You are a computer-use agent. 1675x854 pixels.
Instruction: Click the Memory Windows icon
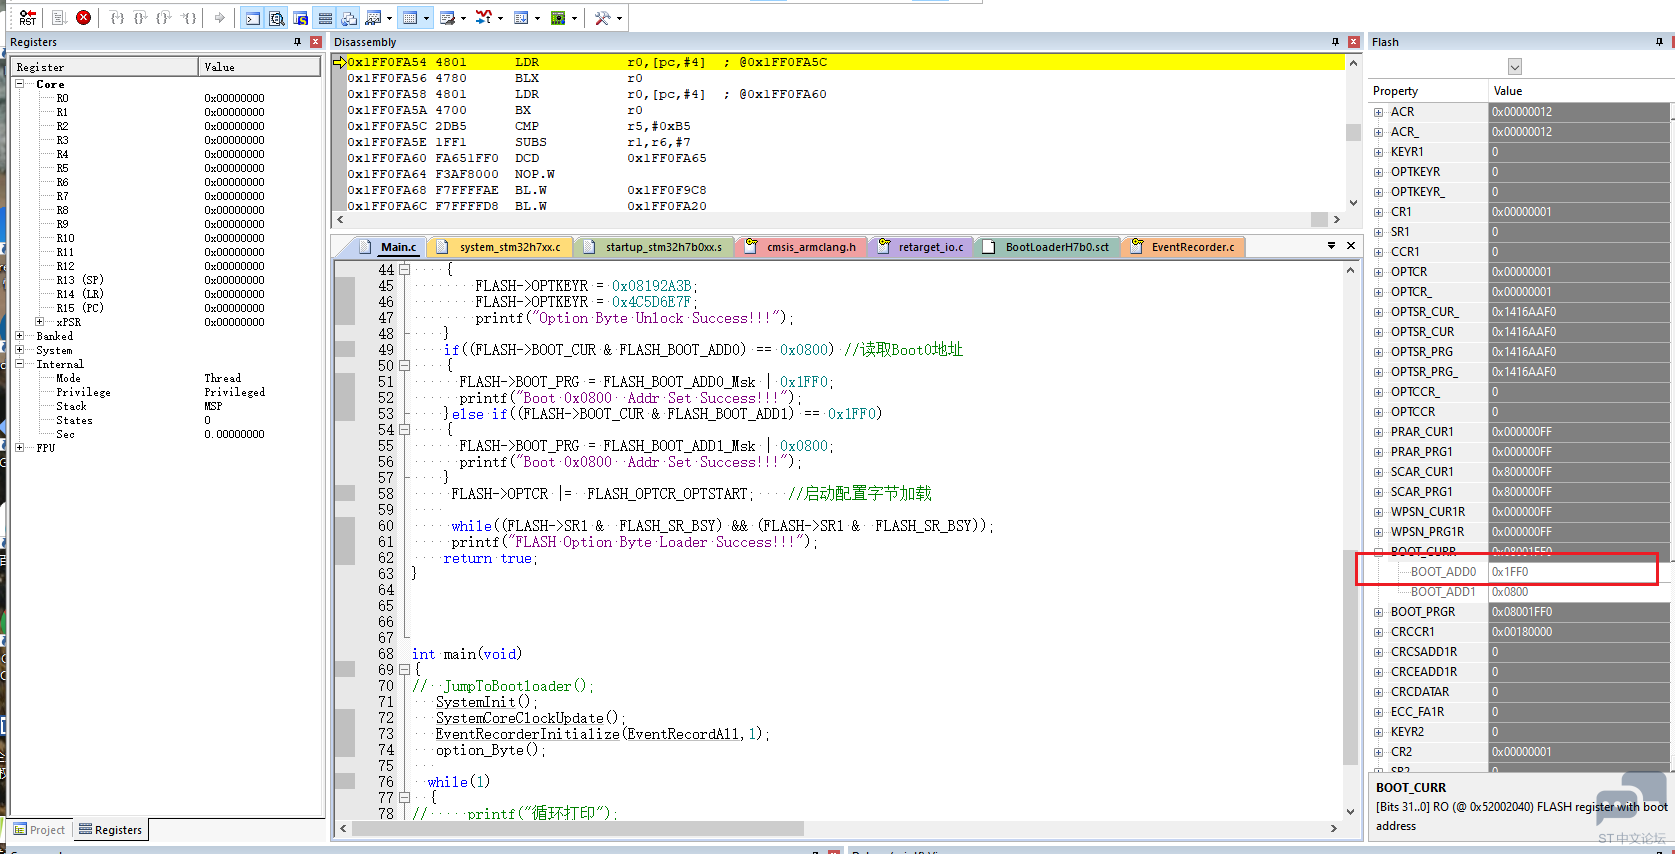(410, 17)
